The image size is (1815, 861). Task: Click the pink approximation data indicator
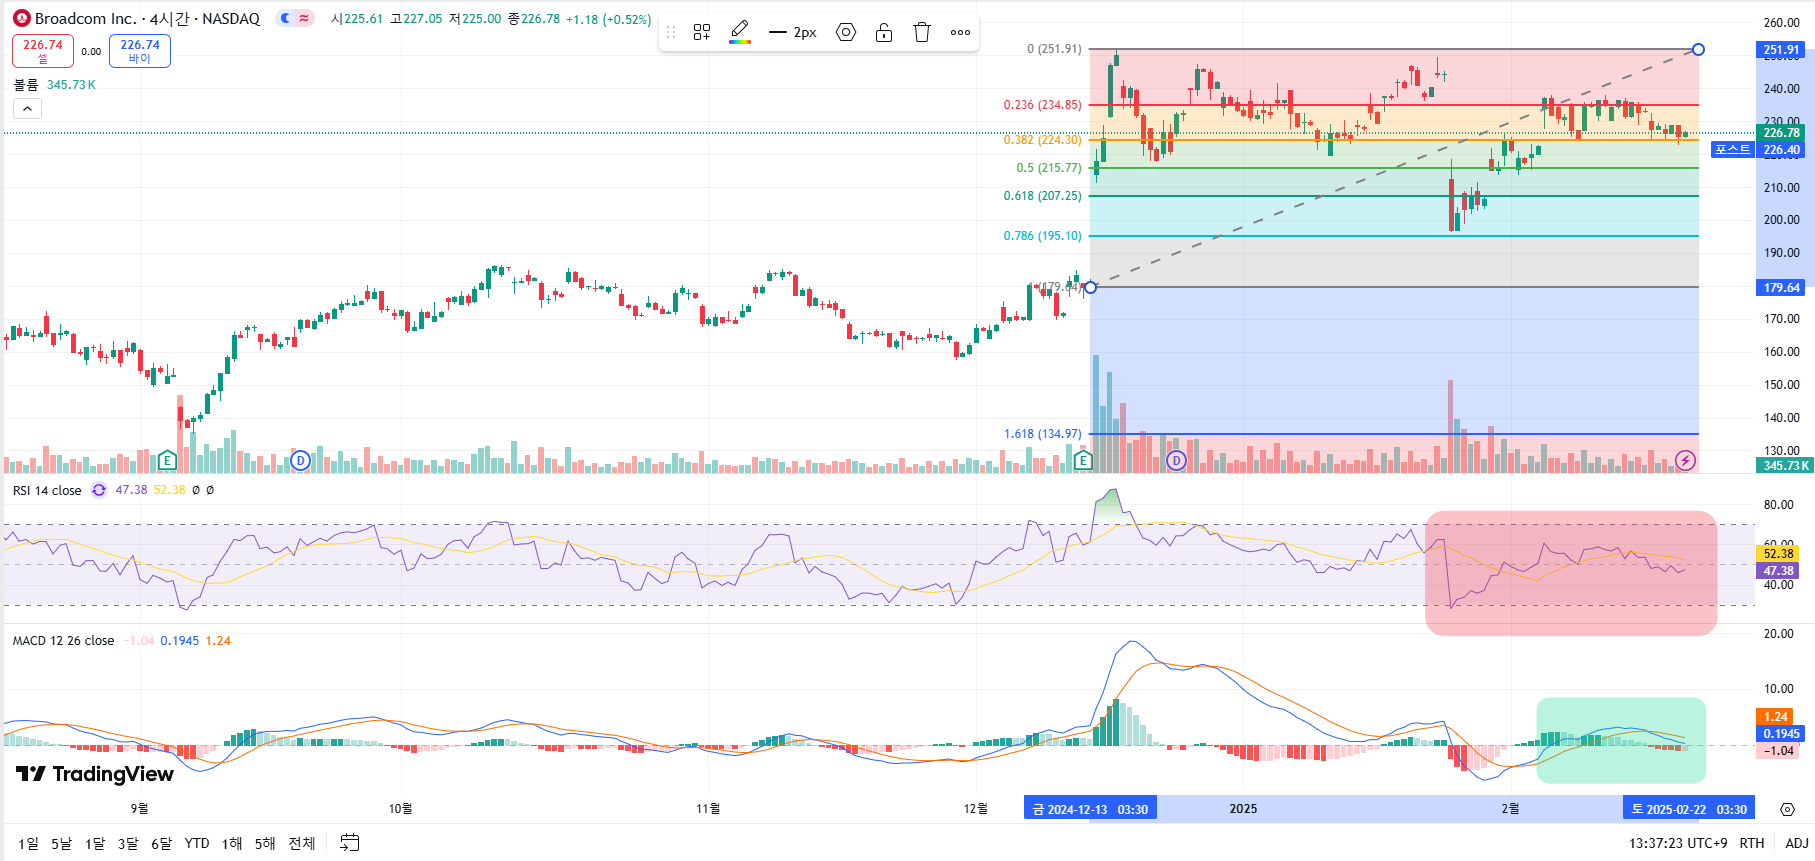pyautogui.click(x=304, y=18)
